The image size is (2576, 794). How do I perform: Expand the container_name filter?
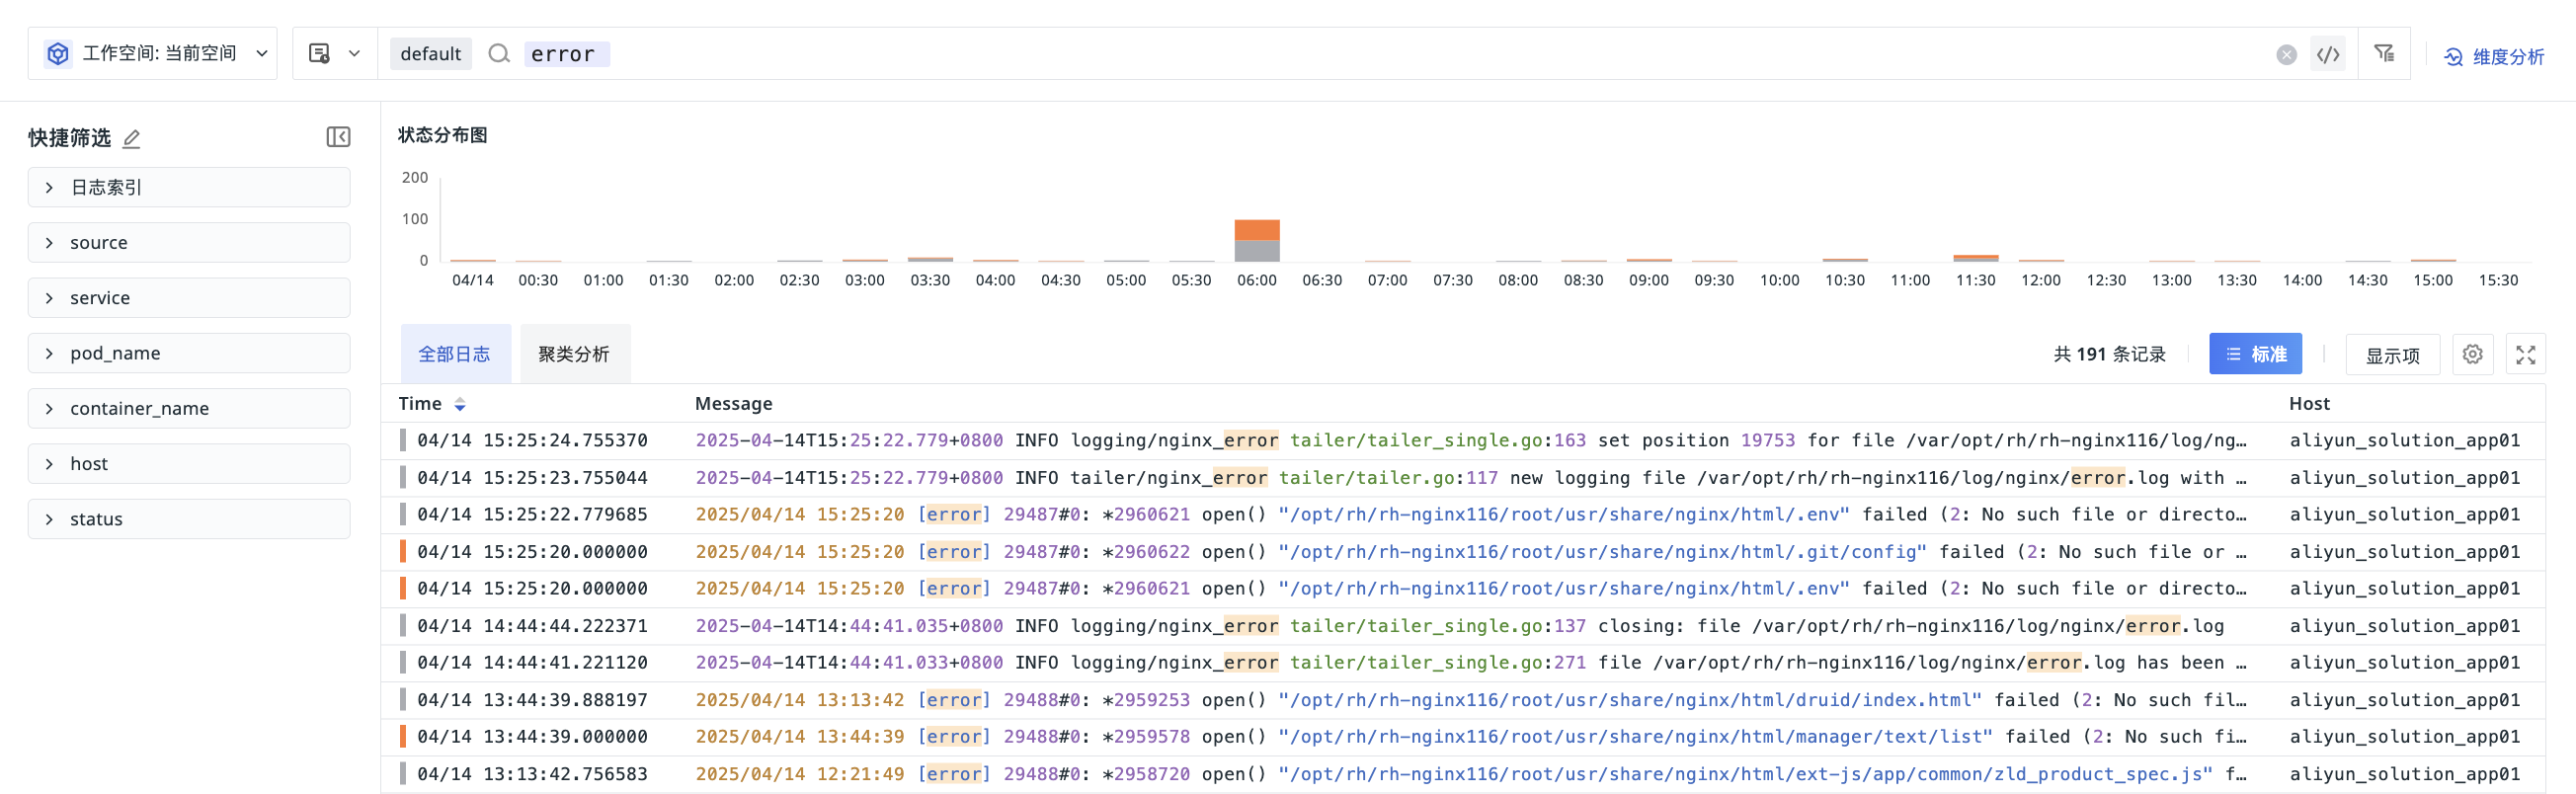click(189, 408)
